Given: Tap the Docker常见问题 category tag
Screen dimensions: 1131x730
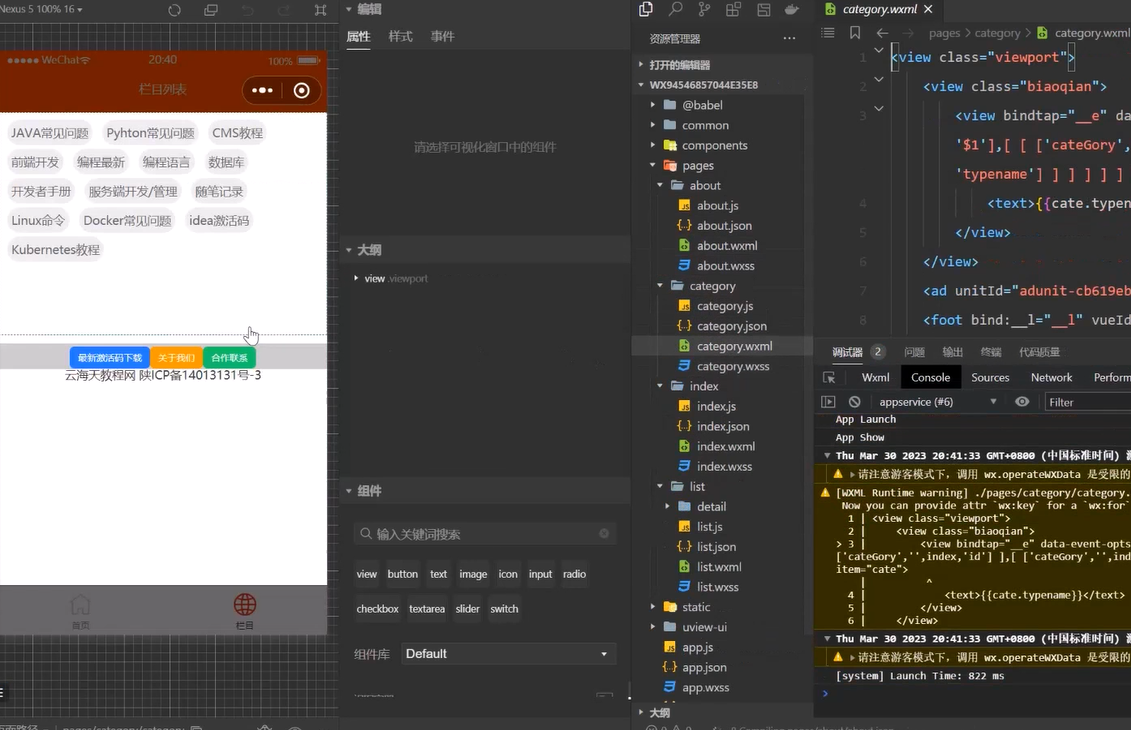Looking at the screenshot, I should point(128,221).
